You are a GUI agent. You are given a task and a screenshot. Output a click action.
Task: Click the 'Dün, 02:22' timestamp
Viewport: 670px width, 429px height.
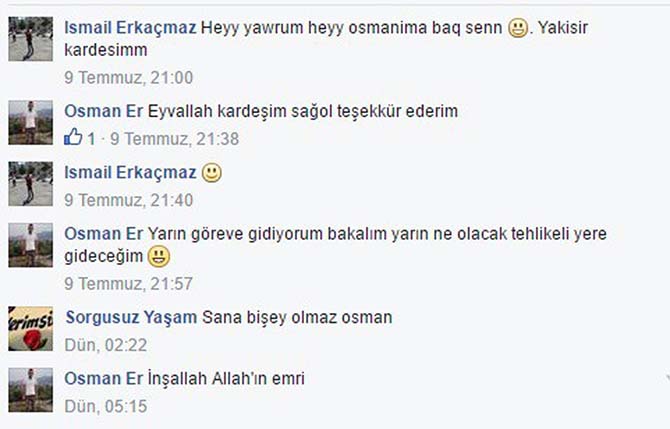(106, 345)
